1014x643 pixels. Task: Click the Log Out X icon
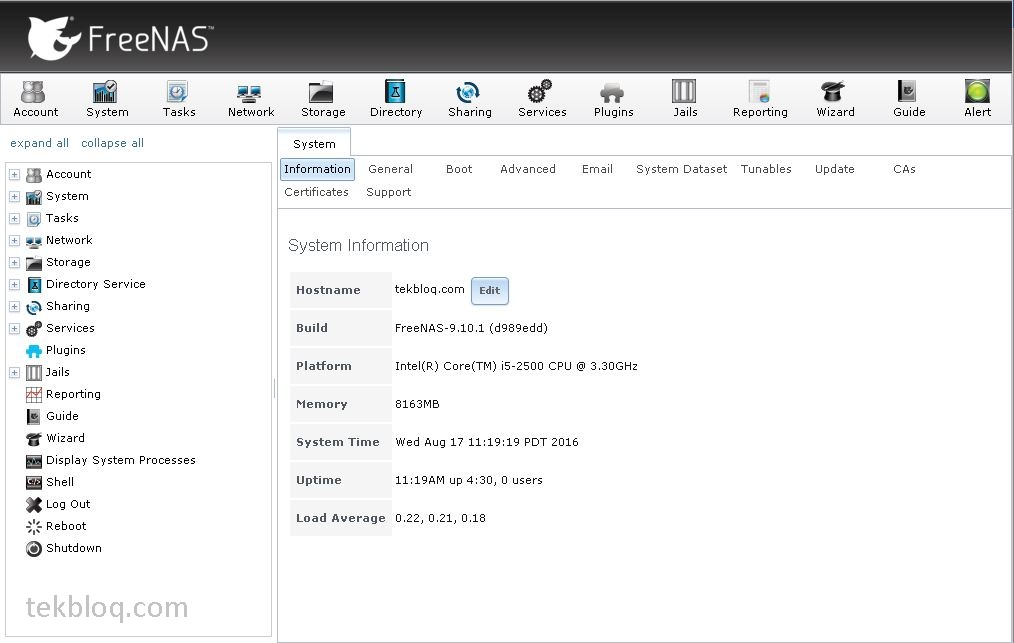pyautogui.click(x=34, y=505)
